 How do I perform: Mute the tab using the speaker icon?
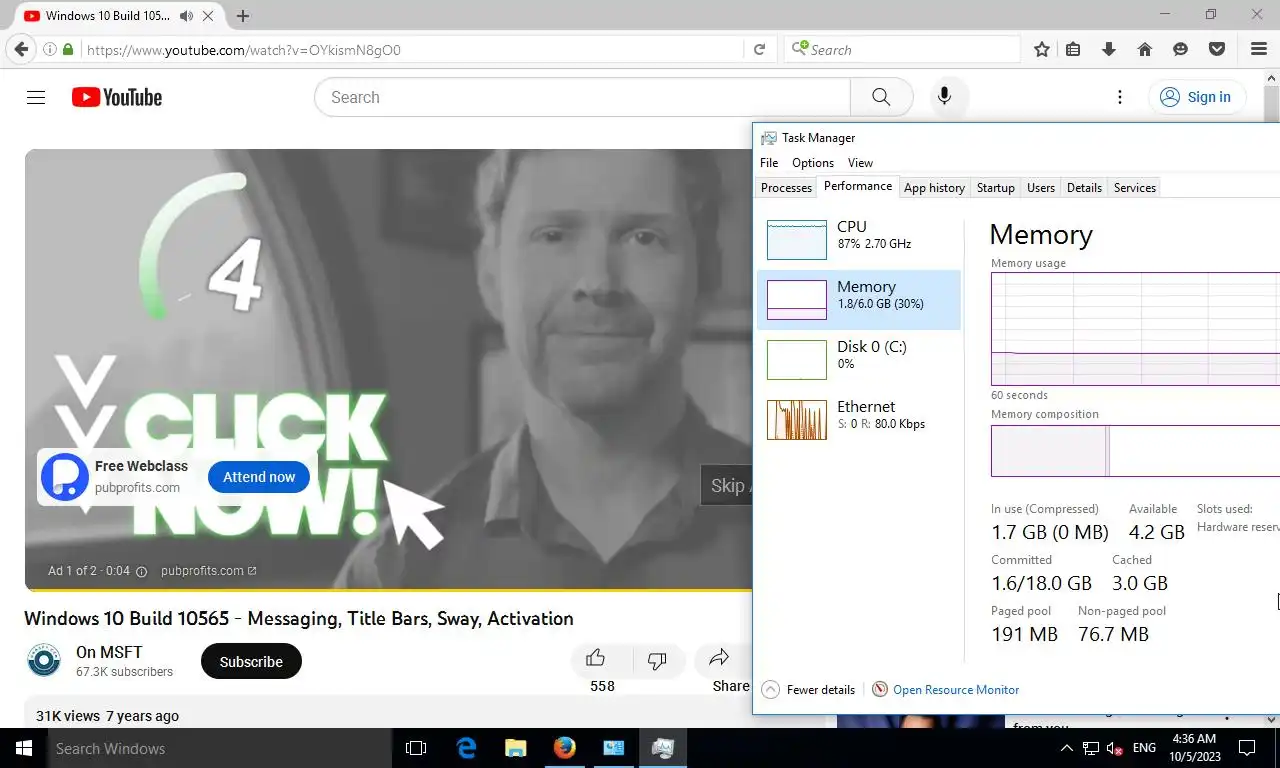point(187,16)
